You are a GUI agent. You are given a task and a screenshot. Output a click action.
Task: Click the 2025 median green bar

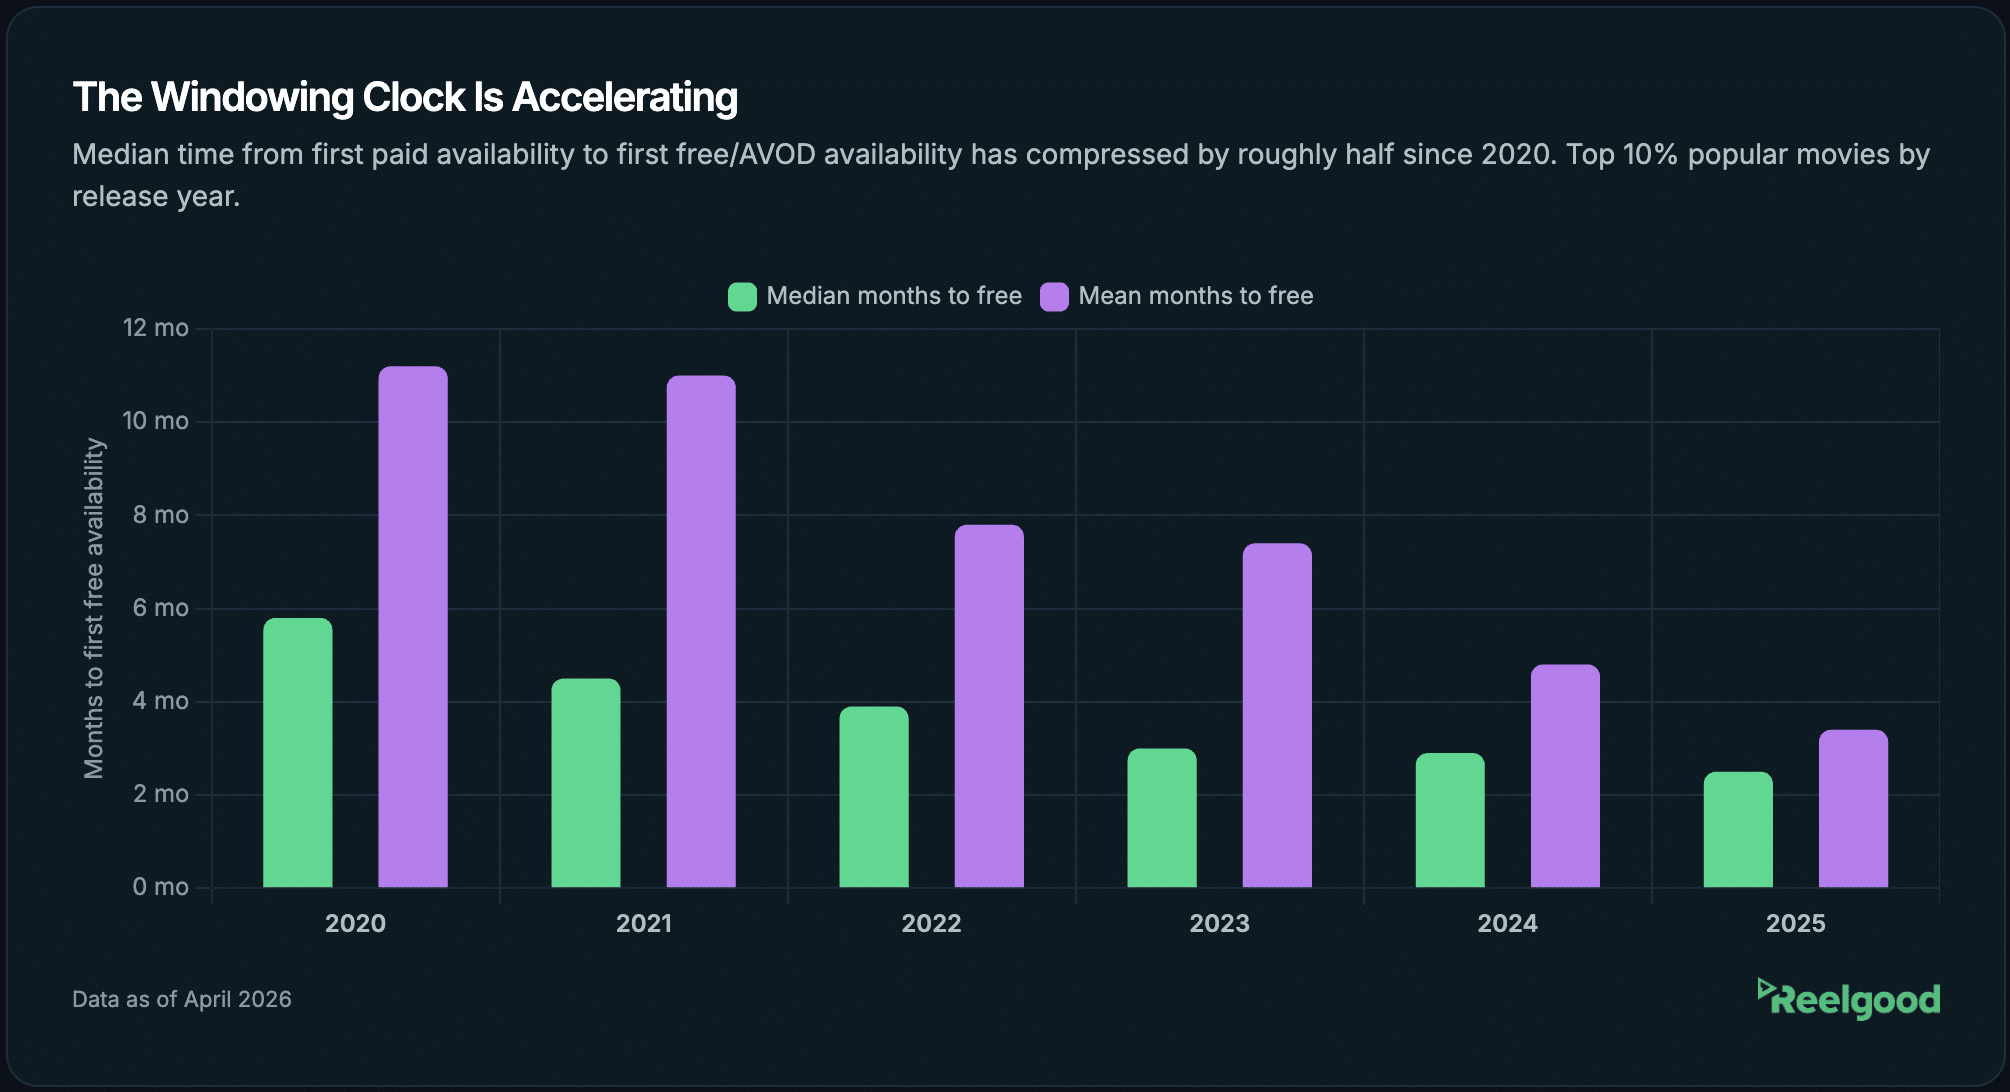[1738, 830]
